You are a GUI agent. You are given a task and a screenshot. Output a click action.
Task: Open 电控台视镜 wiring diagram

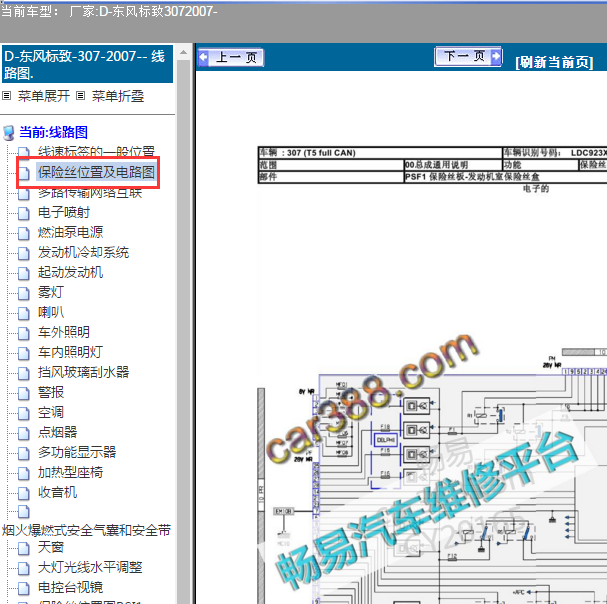[70, 587]
